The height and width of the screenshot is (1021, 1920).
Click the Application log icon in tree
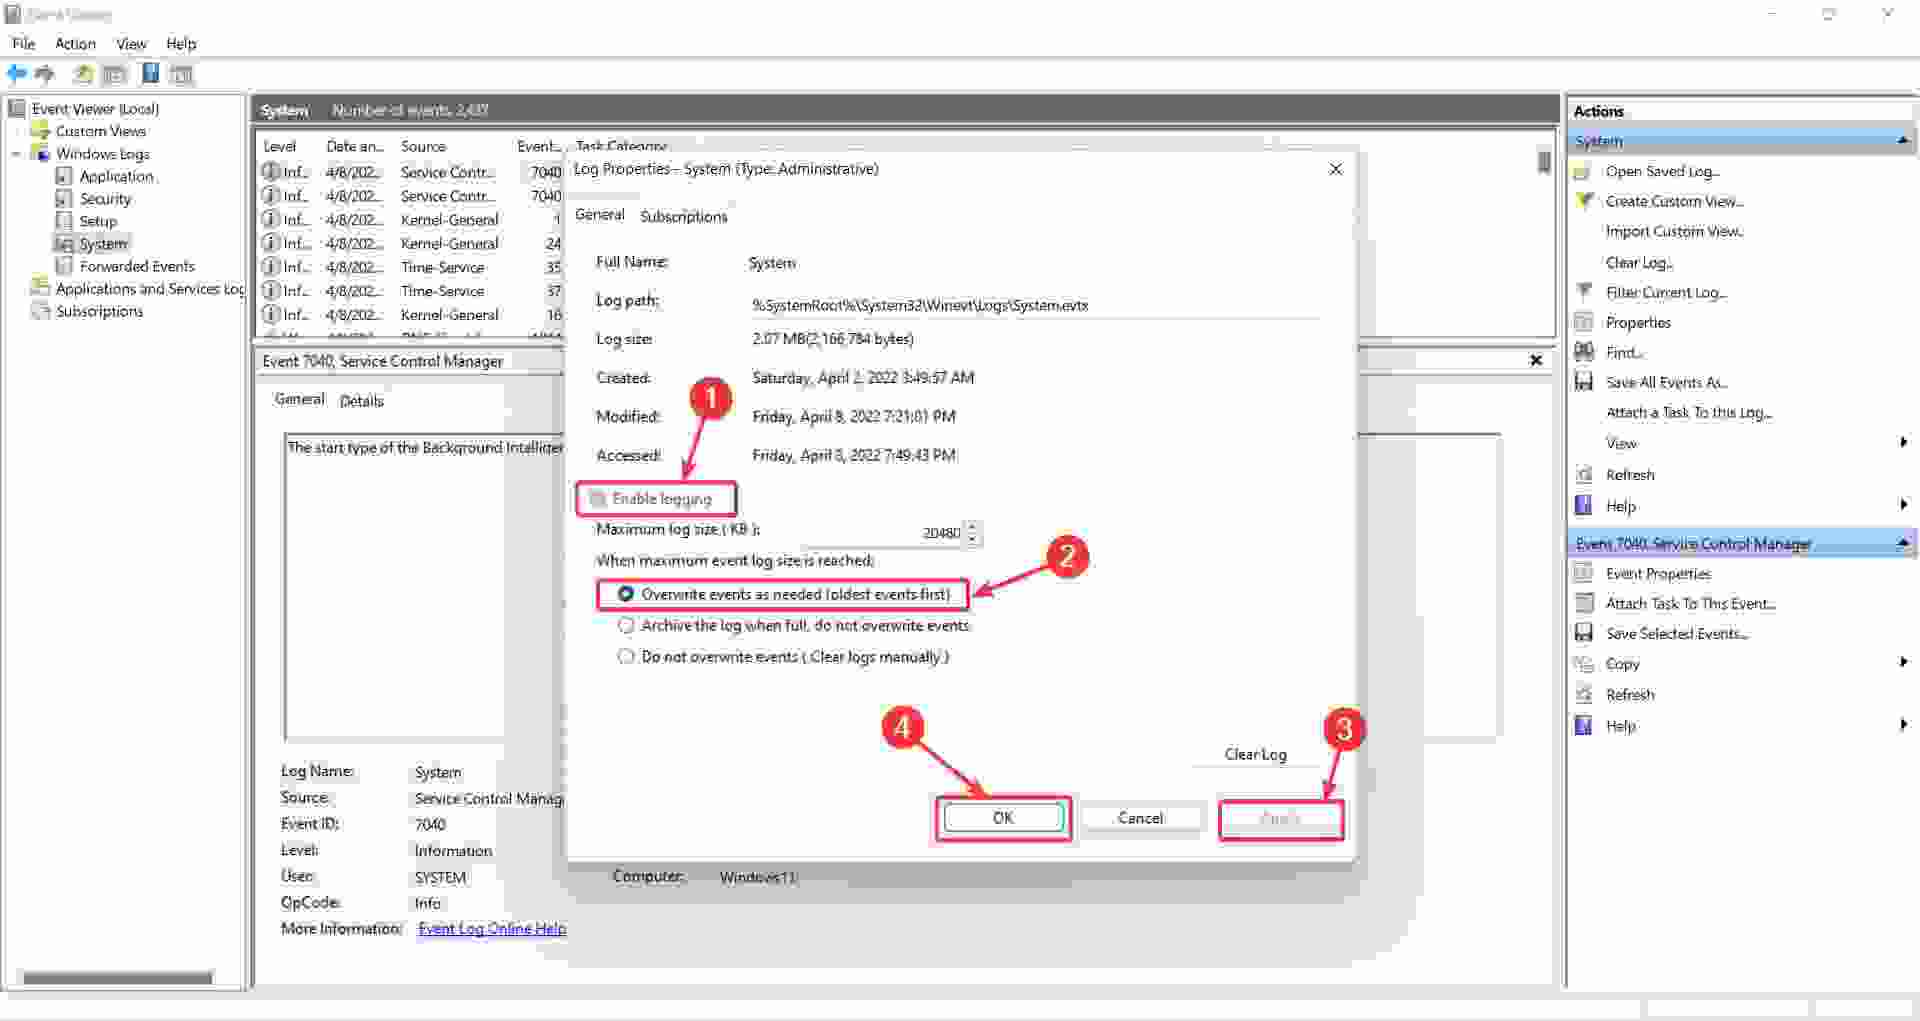[64, 176]
